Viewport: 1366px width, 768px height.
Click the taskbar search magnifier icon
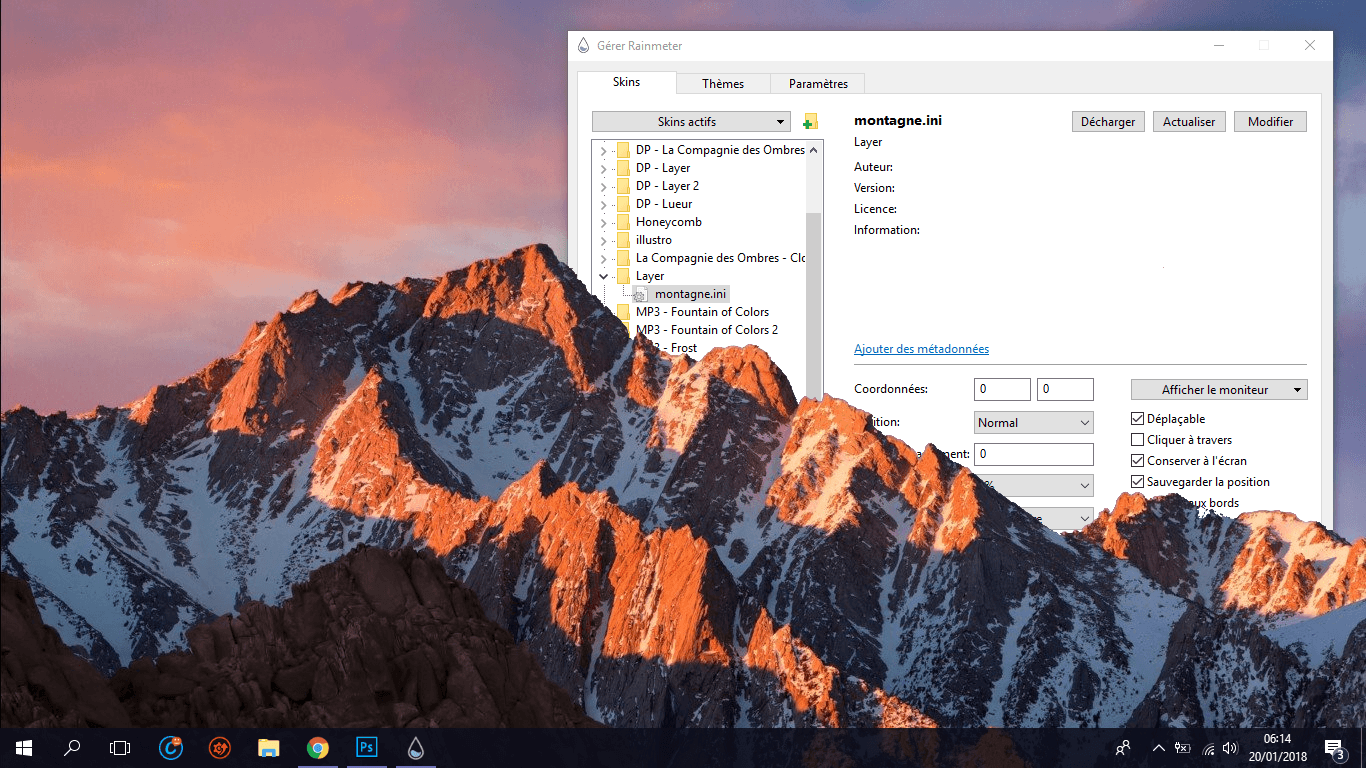[x=72, y=747]
